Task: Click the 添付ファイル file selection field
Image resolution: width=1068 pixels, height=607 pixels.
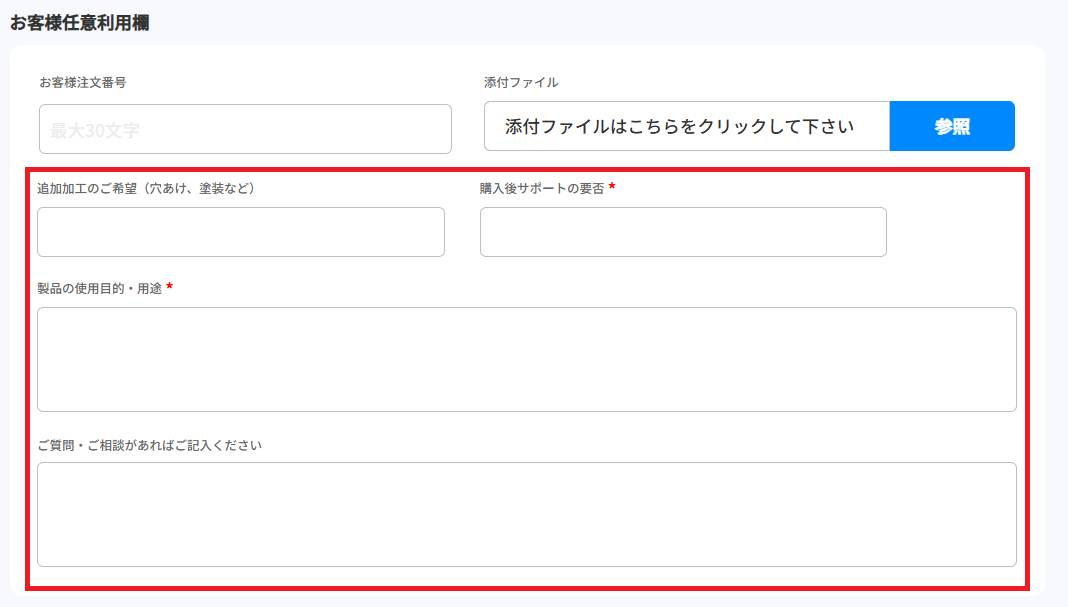Action: (686, 126)
